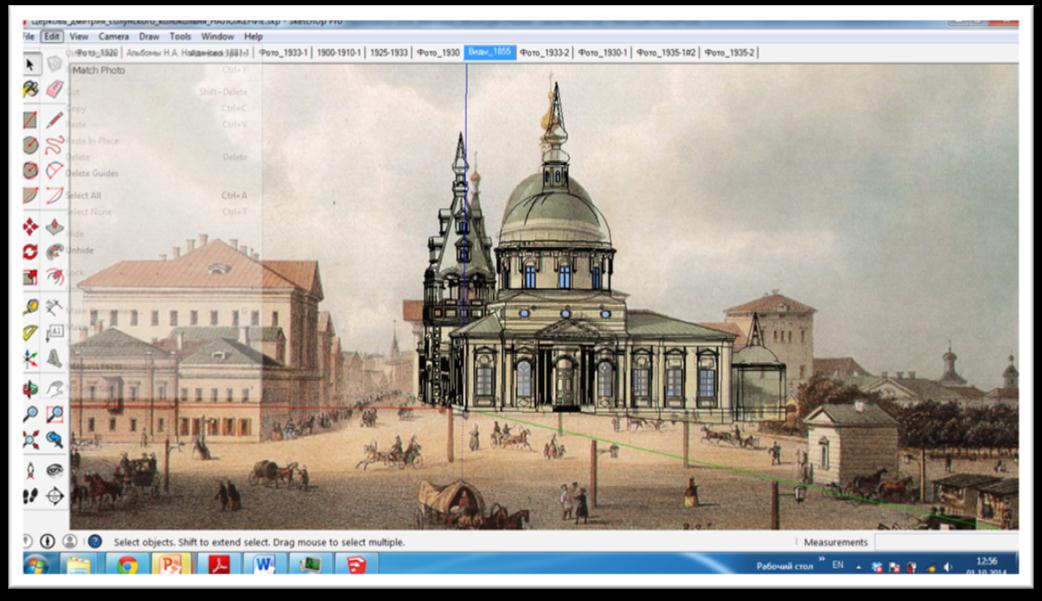Choose the Make Component tool
This screenshot has height=601, width=1042.
tap(55, 64)
